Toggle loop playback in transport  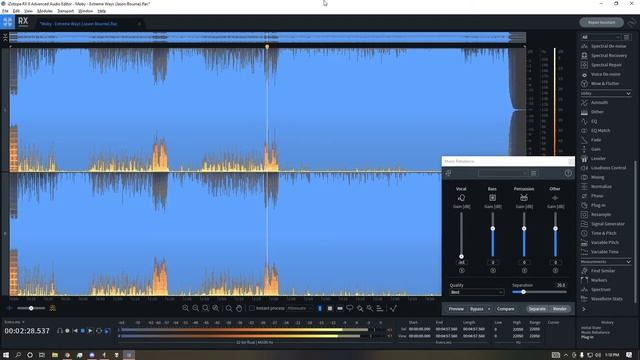pos(99,331)
